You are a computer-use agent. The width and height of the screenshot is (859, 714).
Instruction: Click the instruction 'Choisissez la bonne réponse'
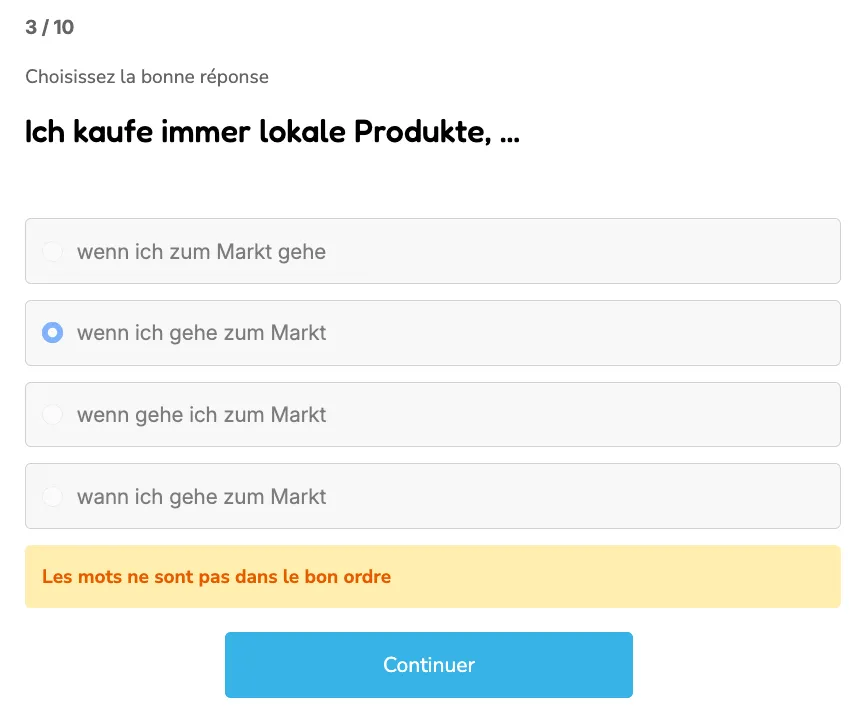146,77
